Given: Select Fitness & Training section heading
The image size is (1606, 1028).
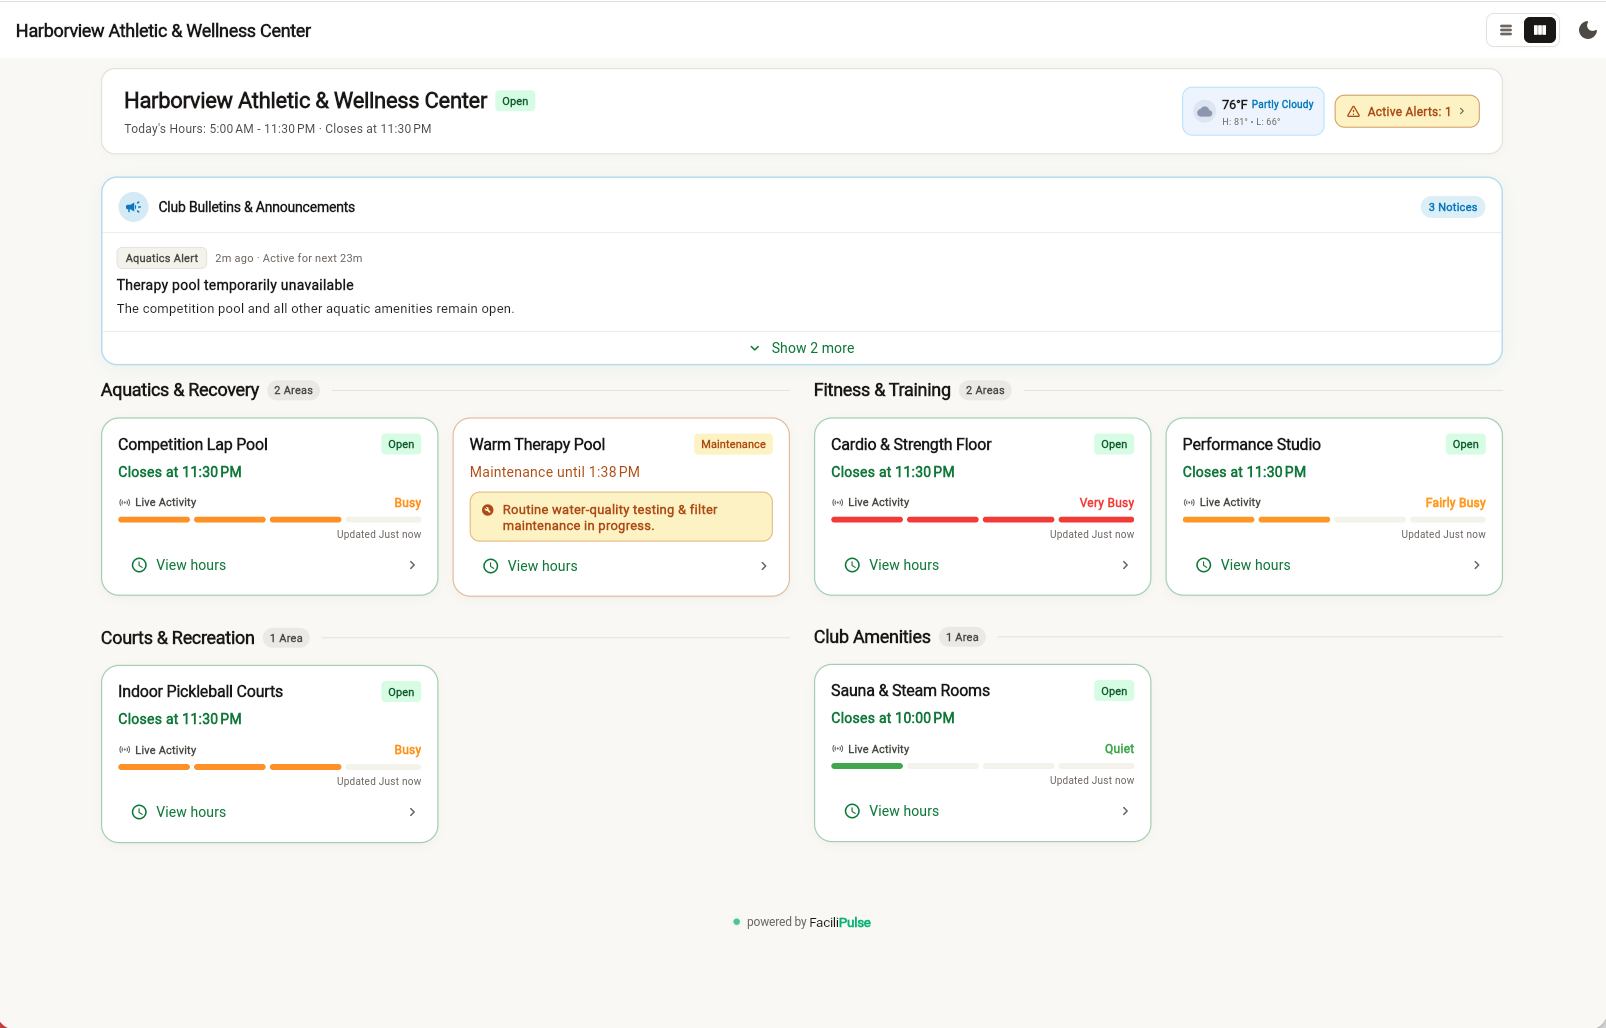Looking at the screenshot, I should click(882, 390).
